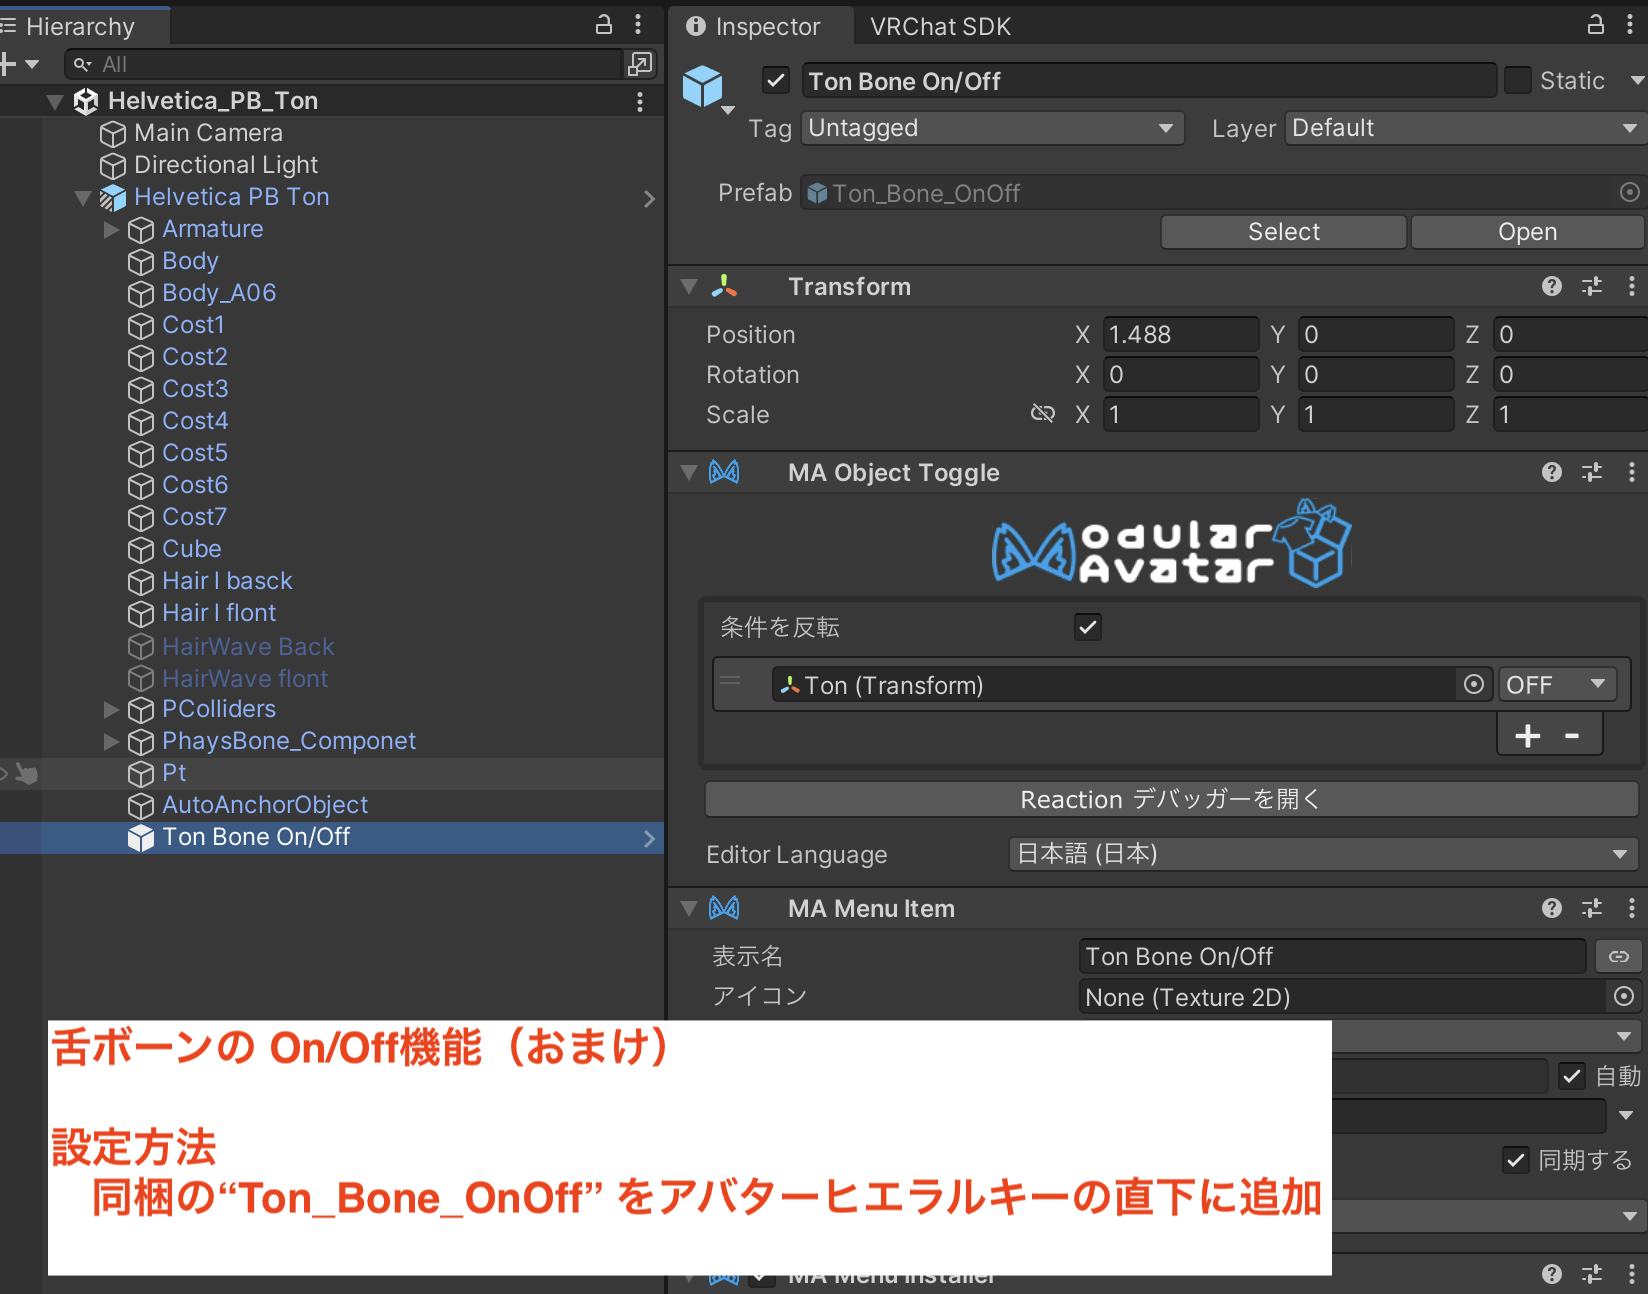Click the Position X input field

coord(1180,334)
